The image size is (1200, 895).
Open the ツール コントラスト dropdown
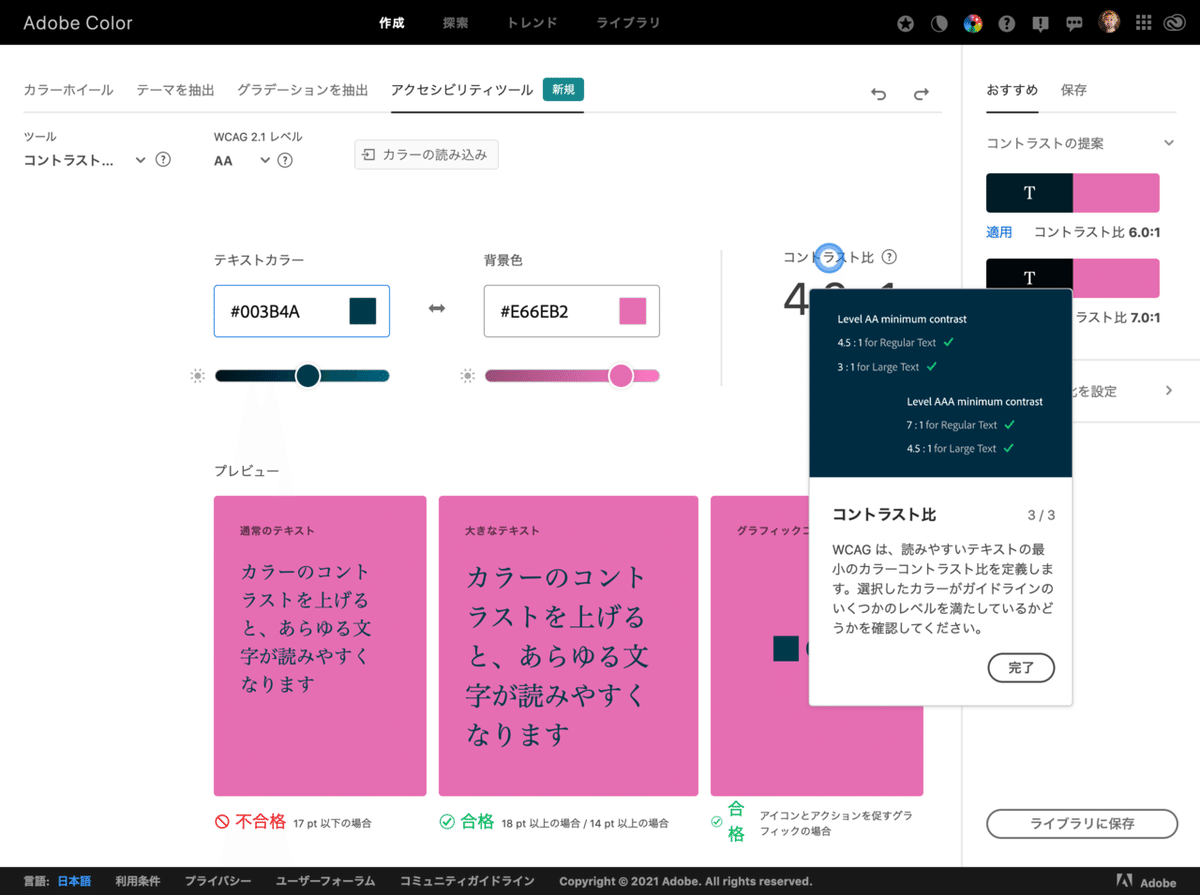85,160
